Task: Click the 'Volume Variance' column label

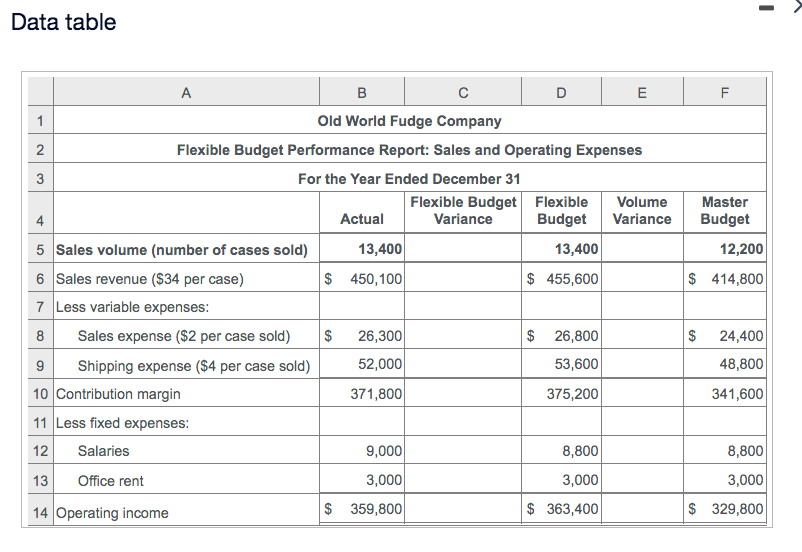Action: [x=642, y=210]
